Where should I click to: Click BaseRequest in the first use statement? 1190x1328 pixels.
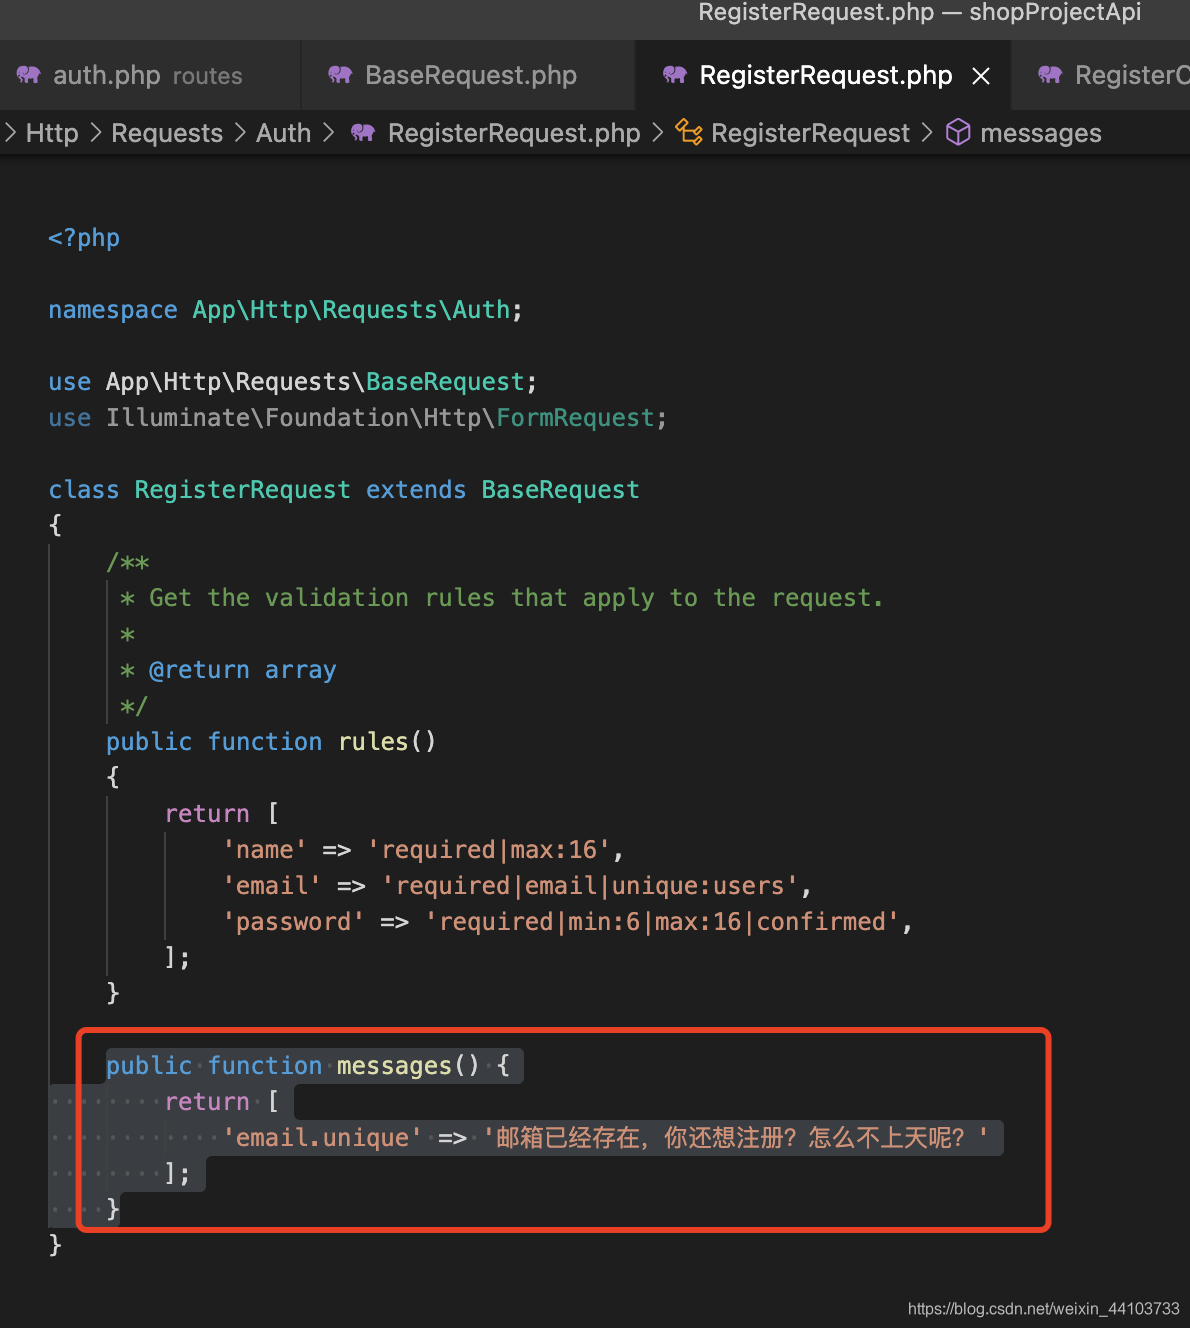click(445, 382)
